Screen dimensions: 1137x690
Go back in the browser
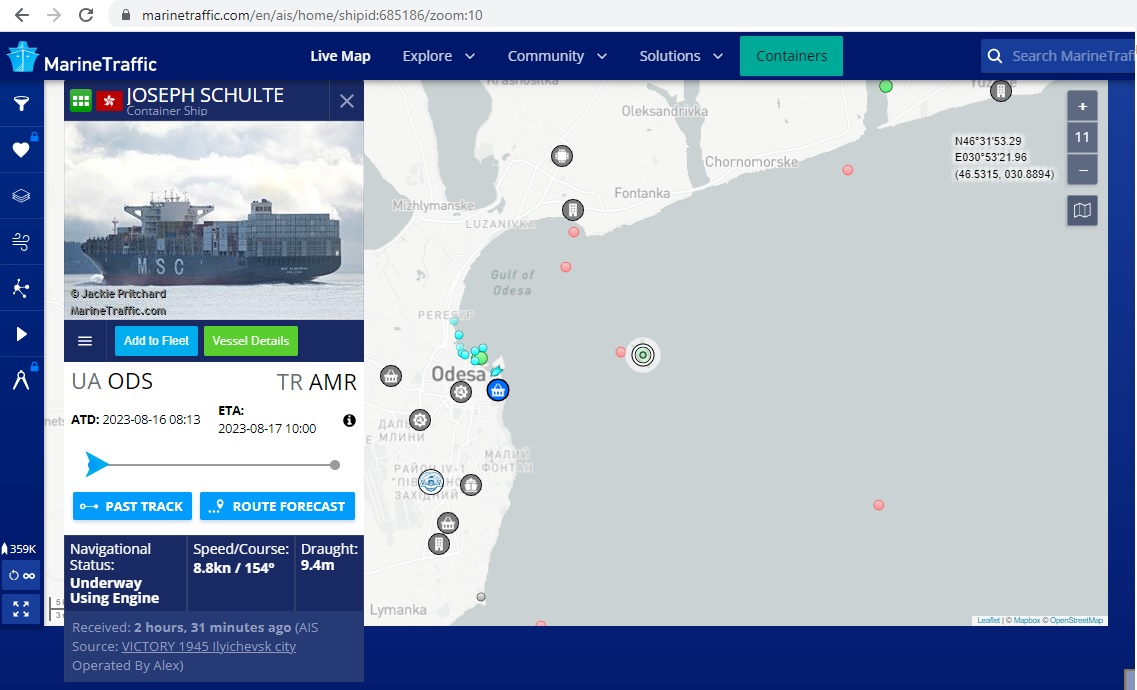tap(22, 14)
